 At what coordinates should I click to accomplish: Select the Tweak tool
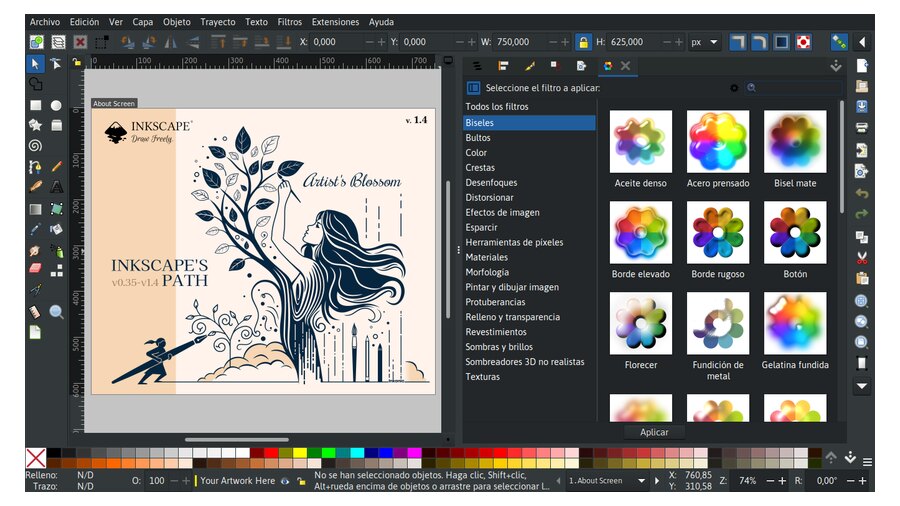[36, 251]
